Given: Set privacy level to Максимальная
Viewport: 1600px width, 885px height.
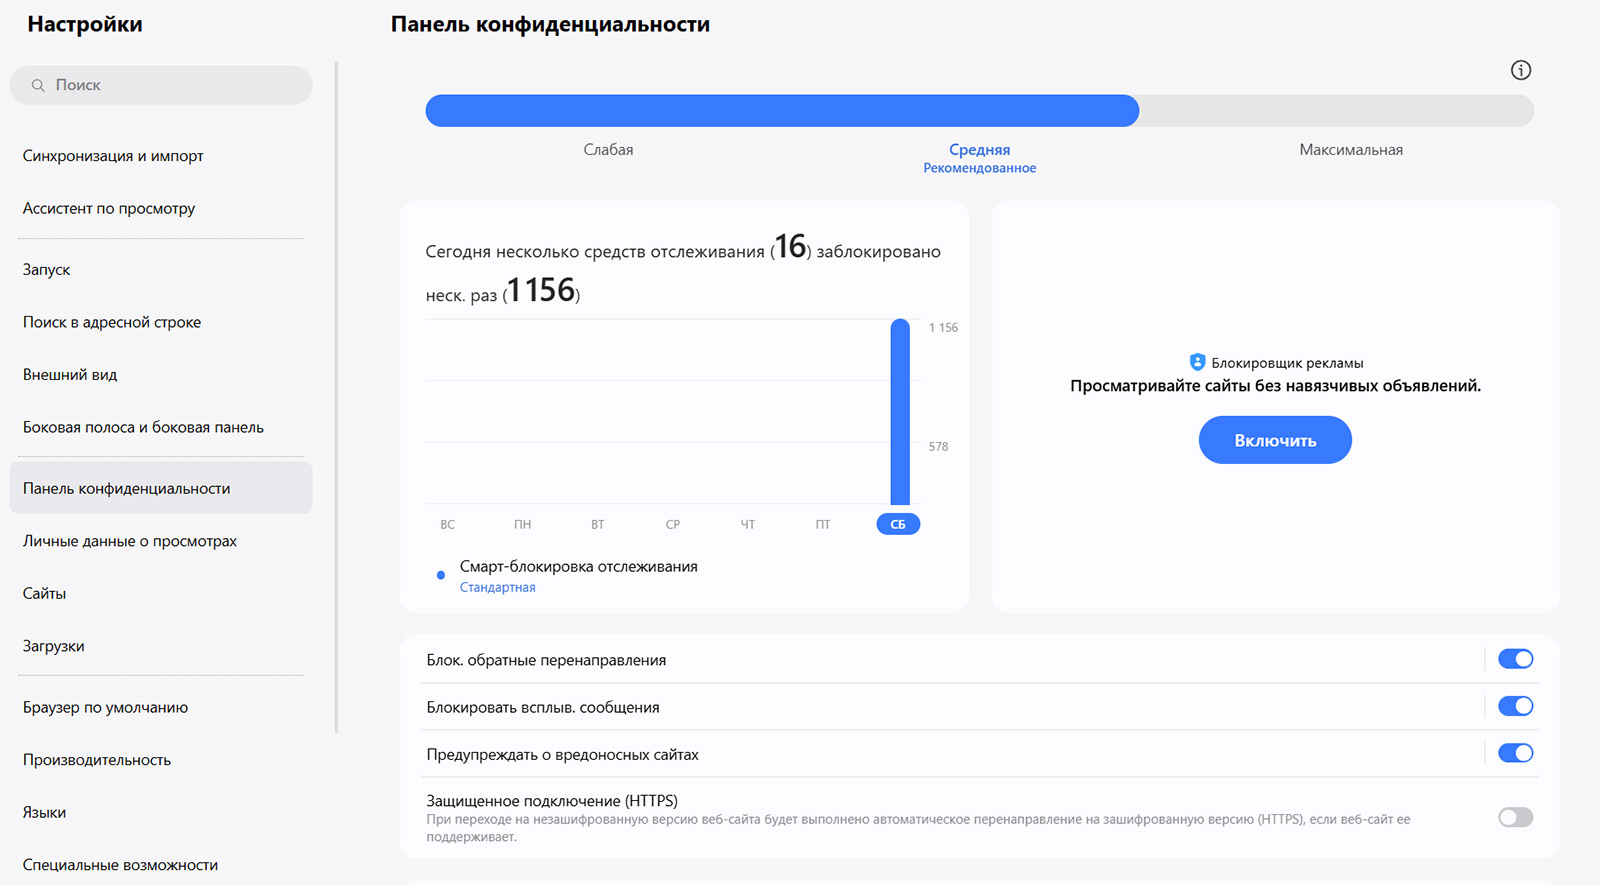Looking at the screenshot, I should [1350, 150].
